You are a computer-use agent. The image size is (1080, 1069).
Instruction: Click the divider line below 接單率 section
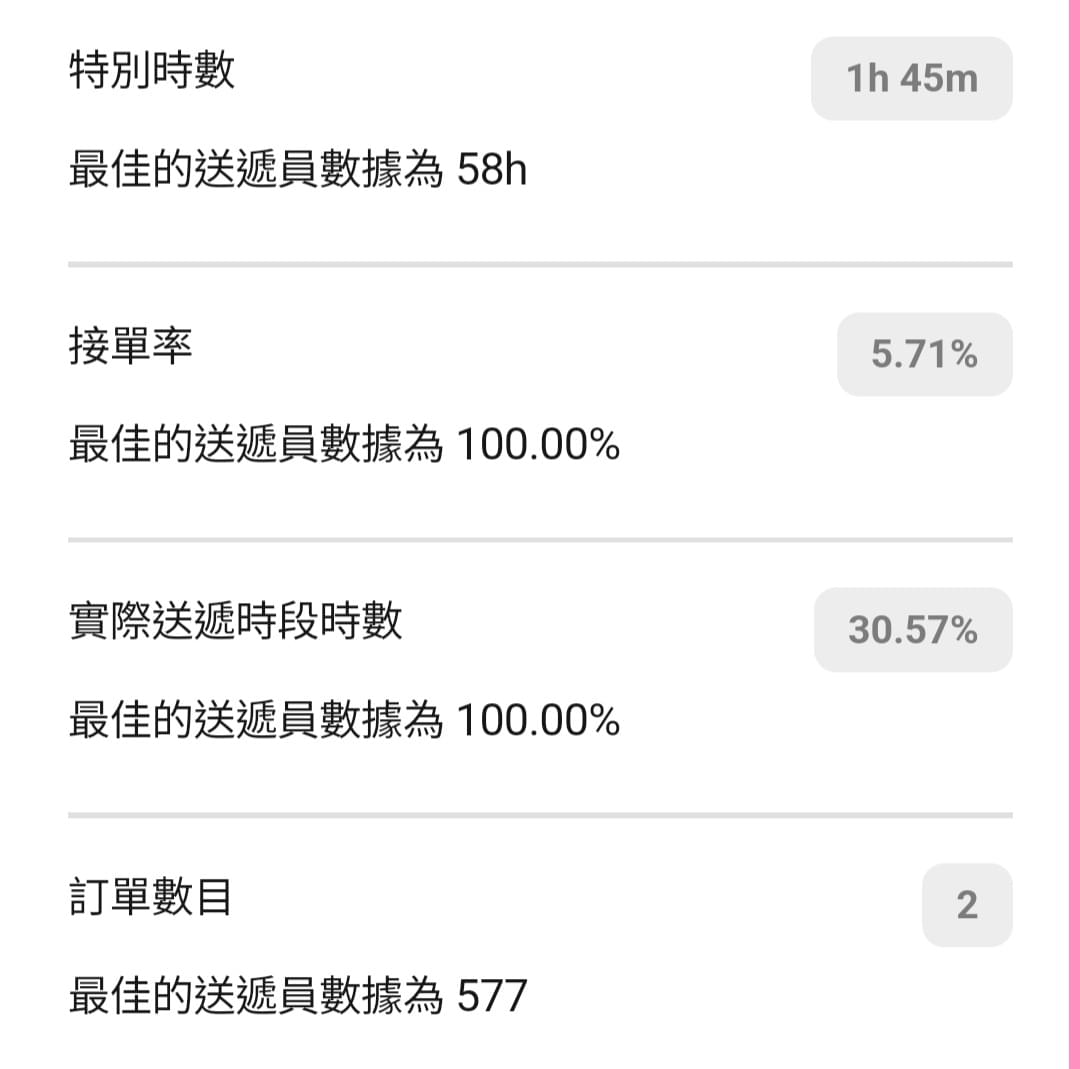(x=540, y=540)
